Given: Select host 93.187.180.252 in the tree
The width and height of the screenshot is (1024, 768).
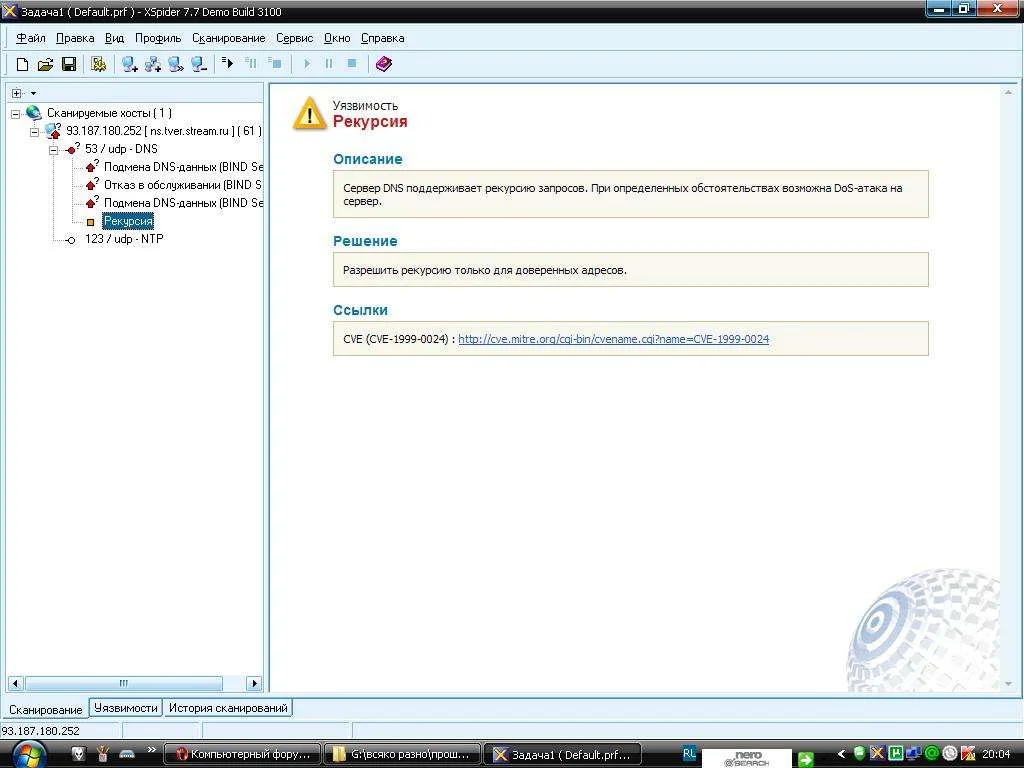Looking at the screenshot, I should click(164, 131).
